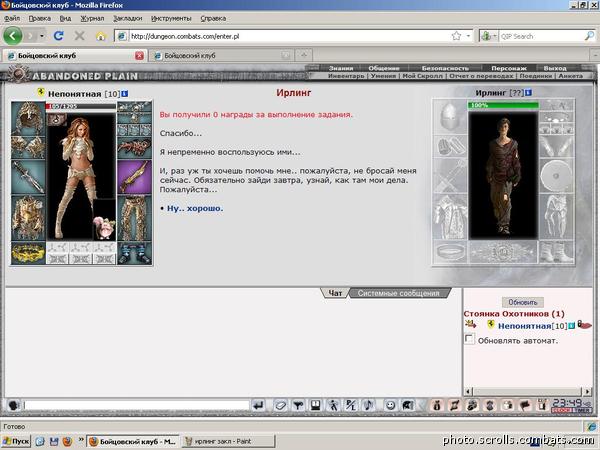Open the Справка menu

(213, 18)
